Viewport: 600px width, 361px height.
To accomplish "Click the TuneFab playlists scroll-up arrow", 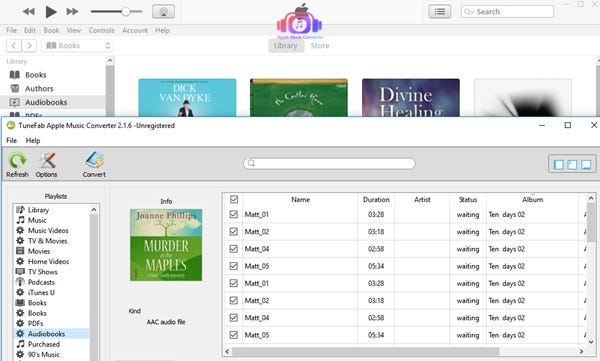I will [94, 209].
